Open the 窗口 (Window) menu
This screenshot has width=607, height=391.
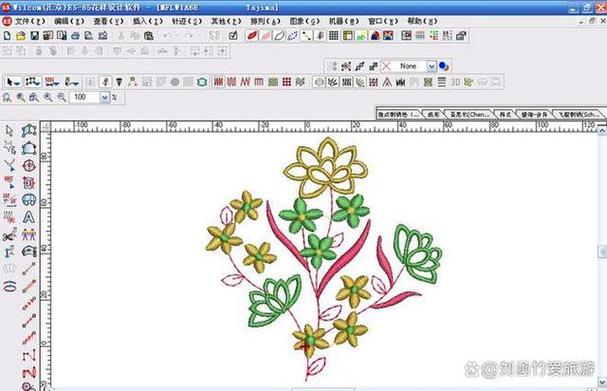click(x=383, y=21)
